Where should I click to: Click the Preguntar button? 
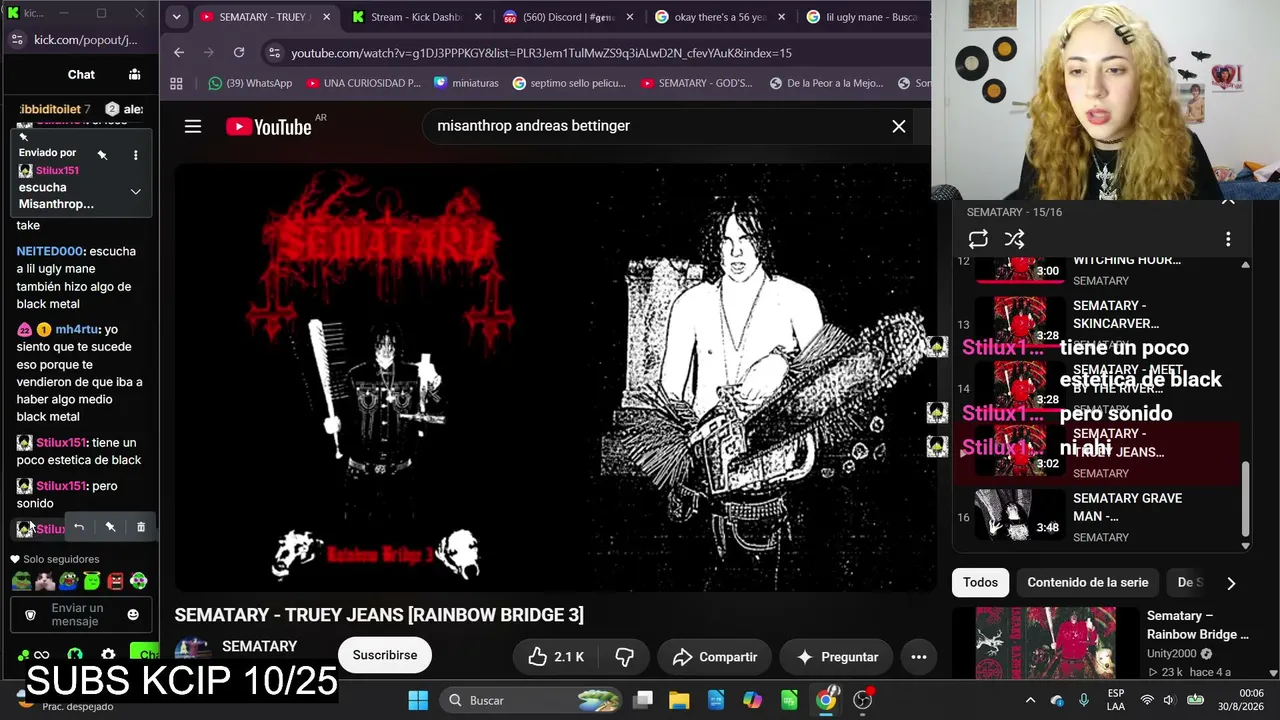[x=836, y=657]
